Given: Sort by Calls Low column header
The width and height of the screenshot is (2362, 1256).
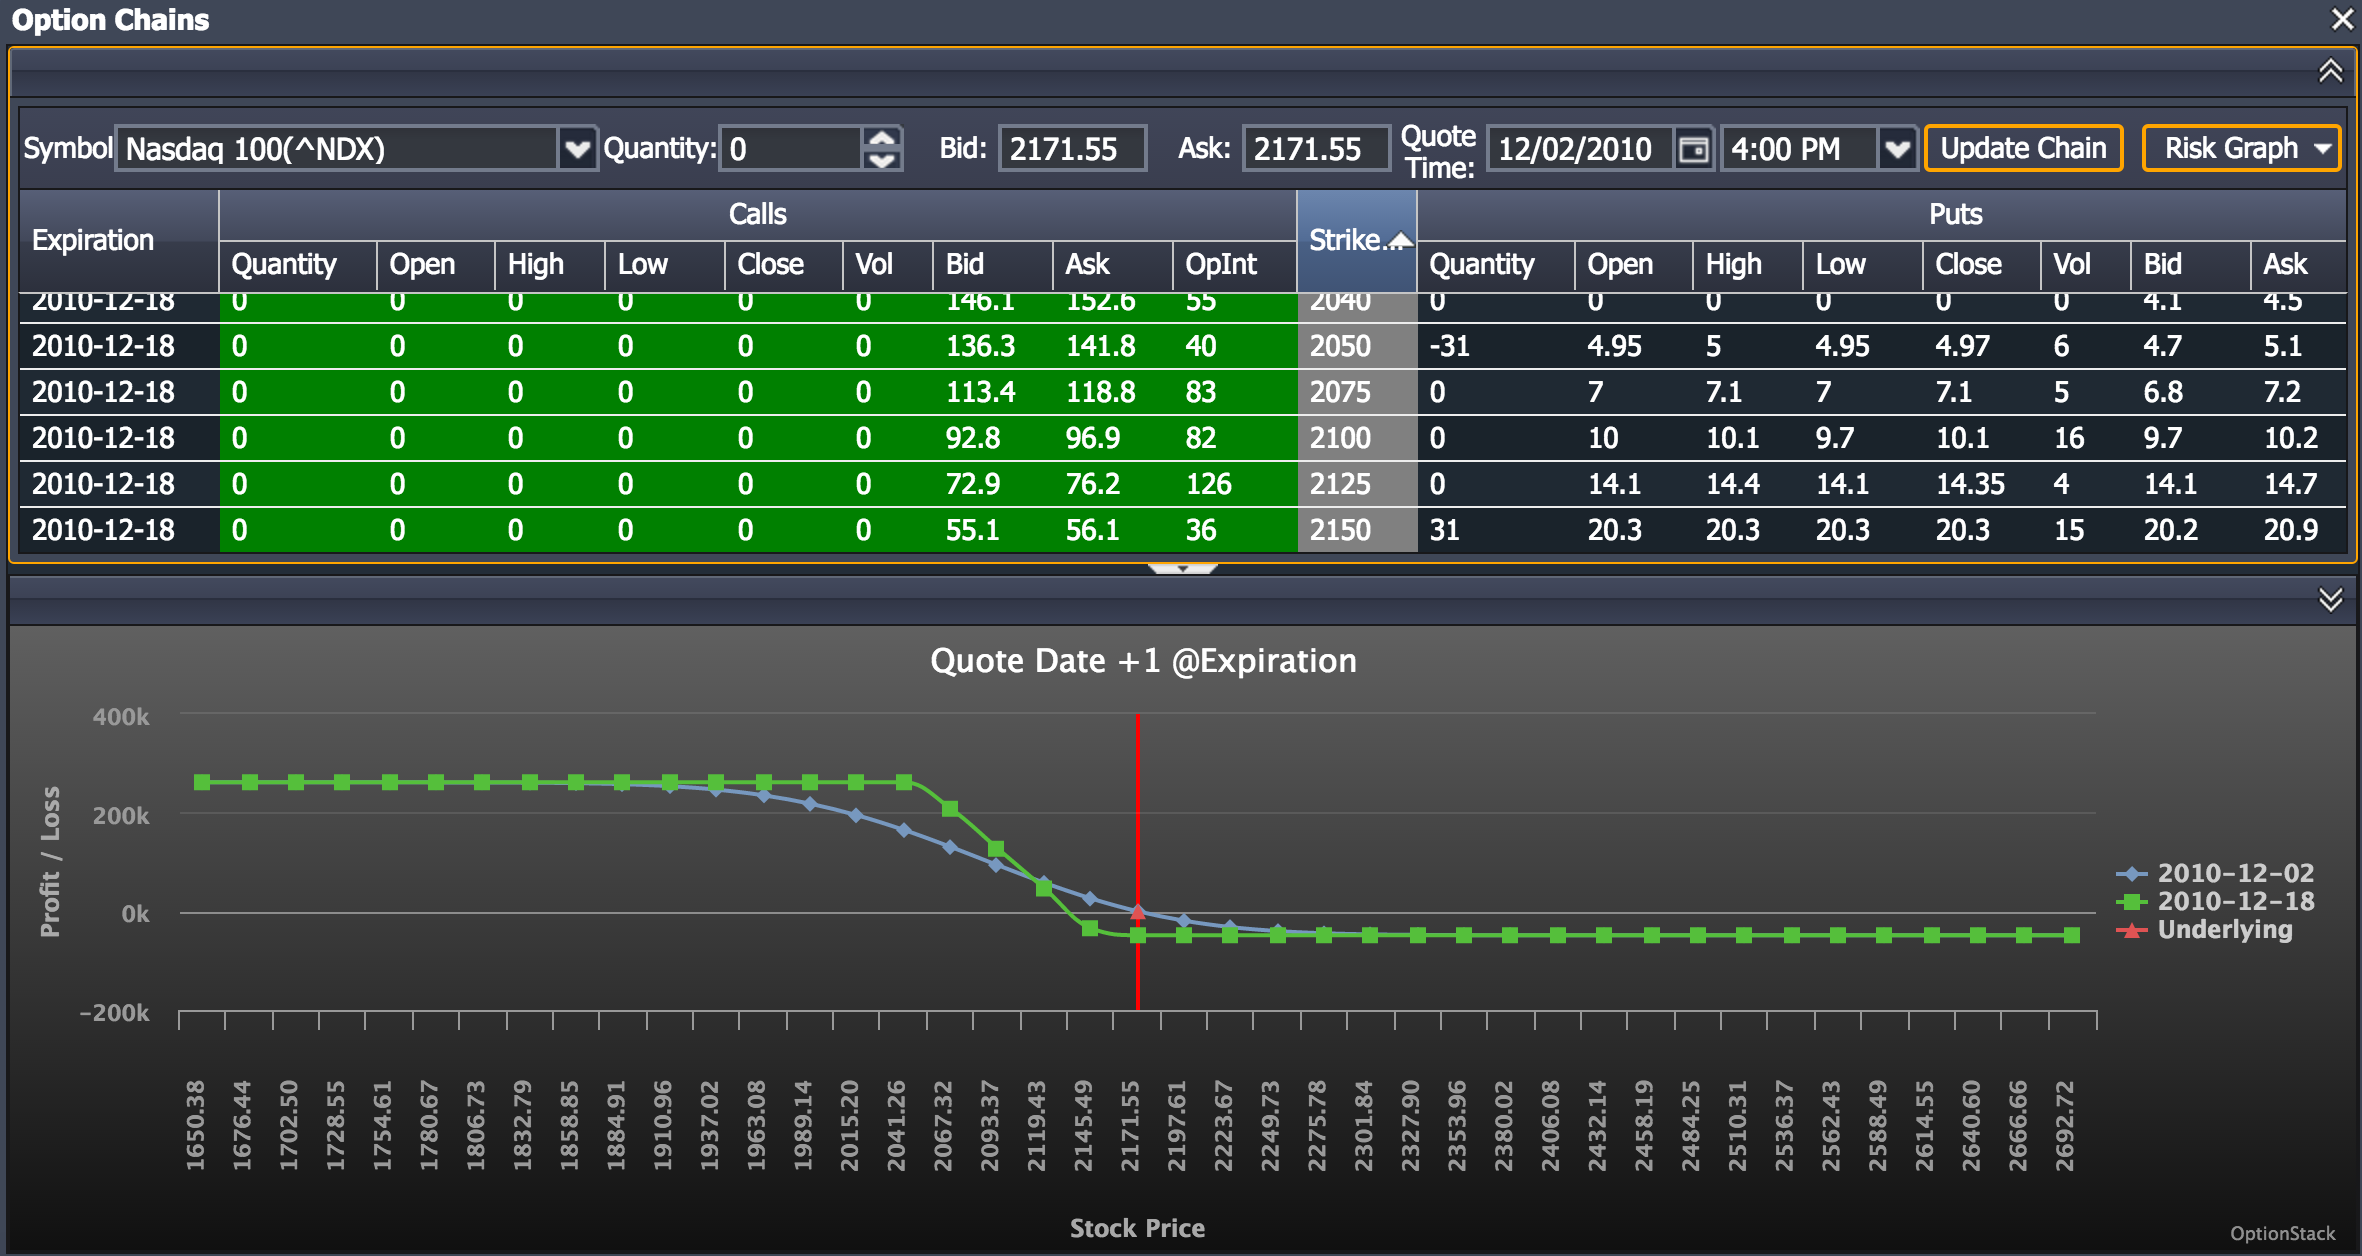Looking at the screenshot, I should tap(665, 265).
